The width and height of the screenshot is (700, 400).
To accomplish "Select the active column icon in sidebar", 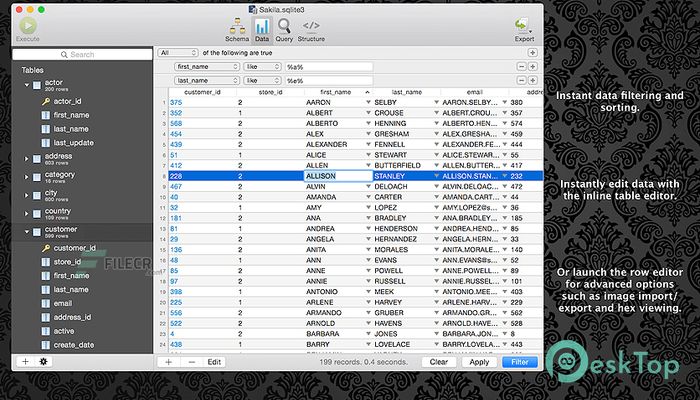I will point(46,331).
